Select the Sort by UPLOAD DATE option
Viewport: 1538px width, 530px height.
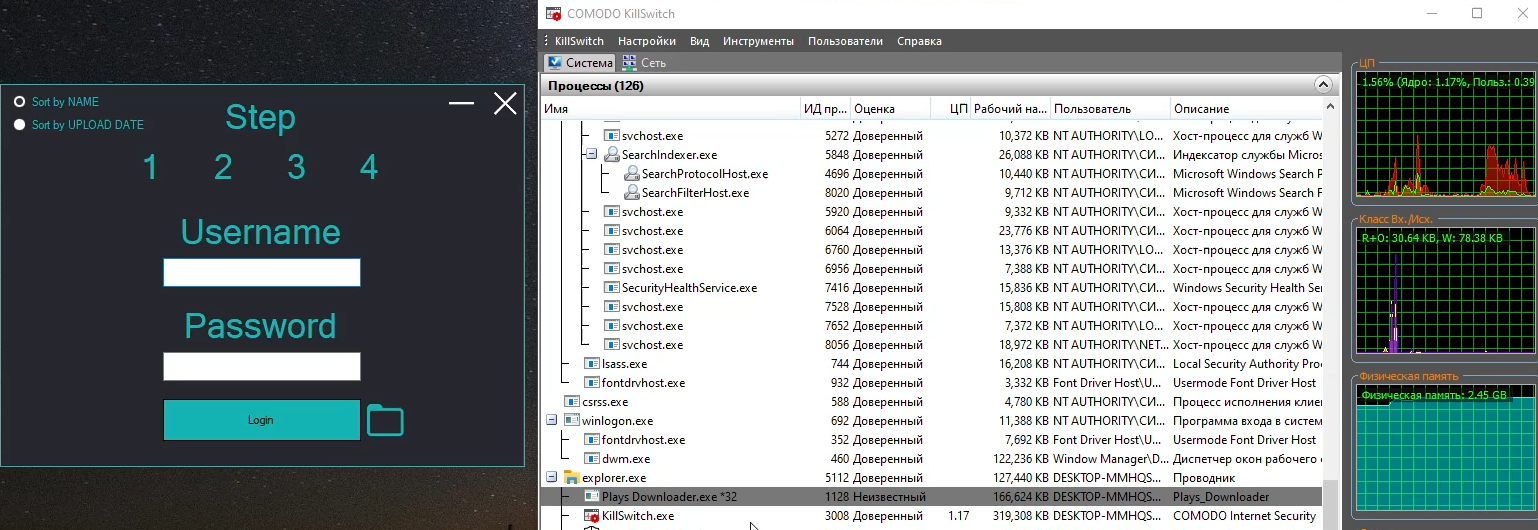(x=19, y=125)
